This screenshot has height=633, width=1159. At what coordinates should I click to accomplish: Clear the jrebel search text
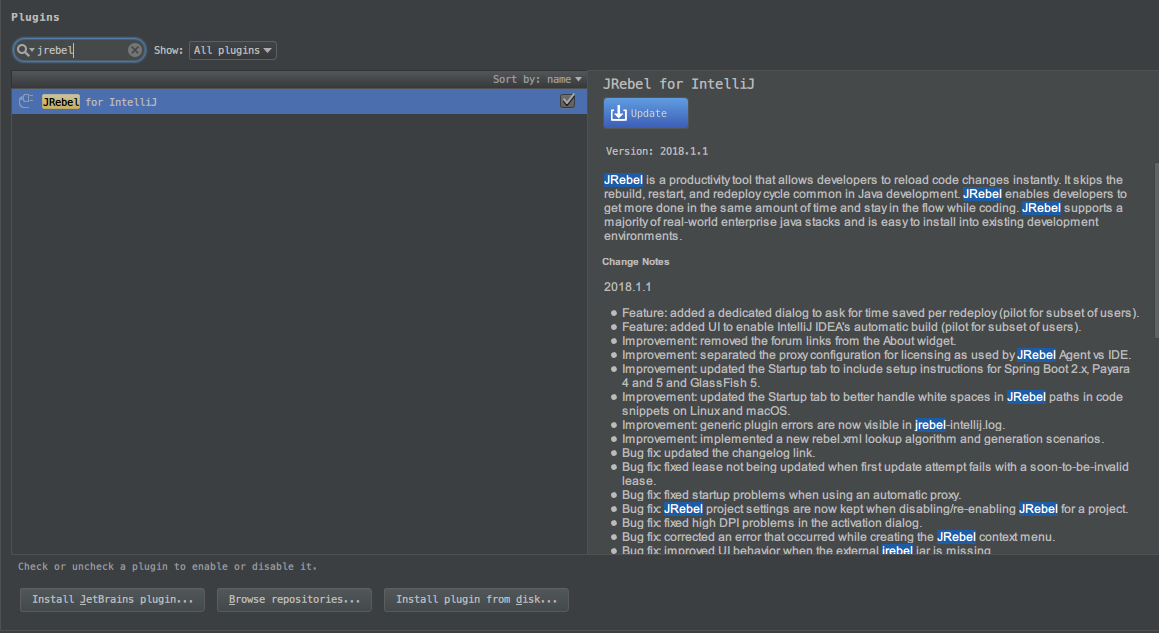pos(134,50)
